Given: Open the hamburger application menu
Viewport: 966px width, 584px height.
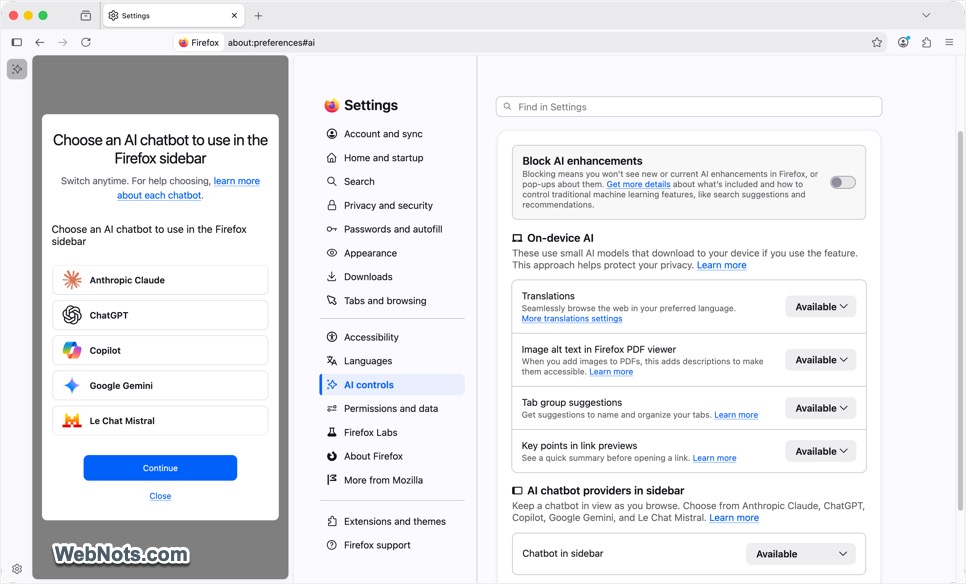Looking at the screenshot, I should click(949, 43).
